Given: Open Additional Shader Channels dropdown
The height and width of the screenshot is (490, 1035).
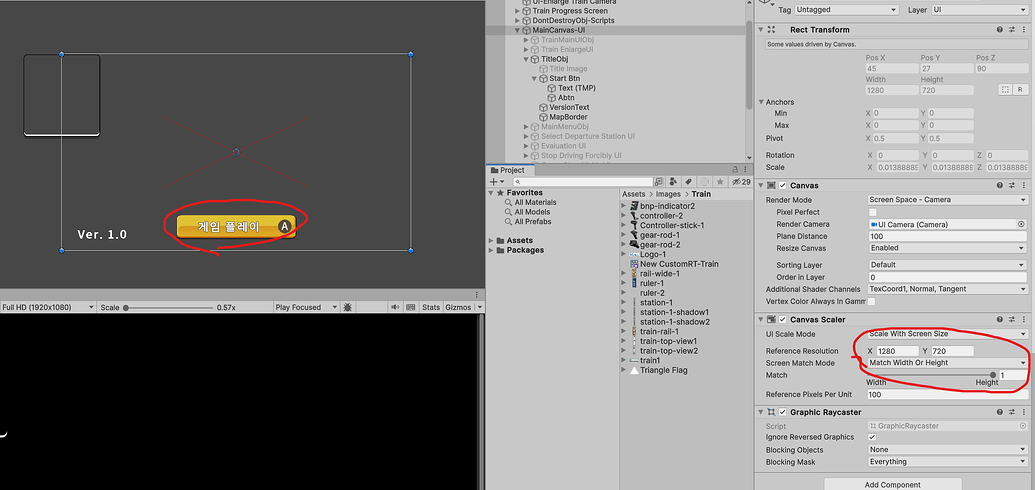Looking at the screenshot, I should point(948,289).
